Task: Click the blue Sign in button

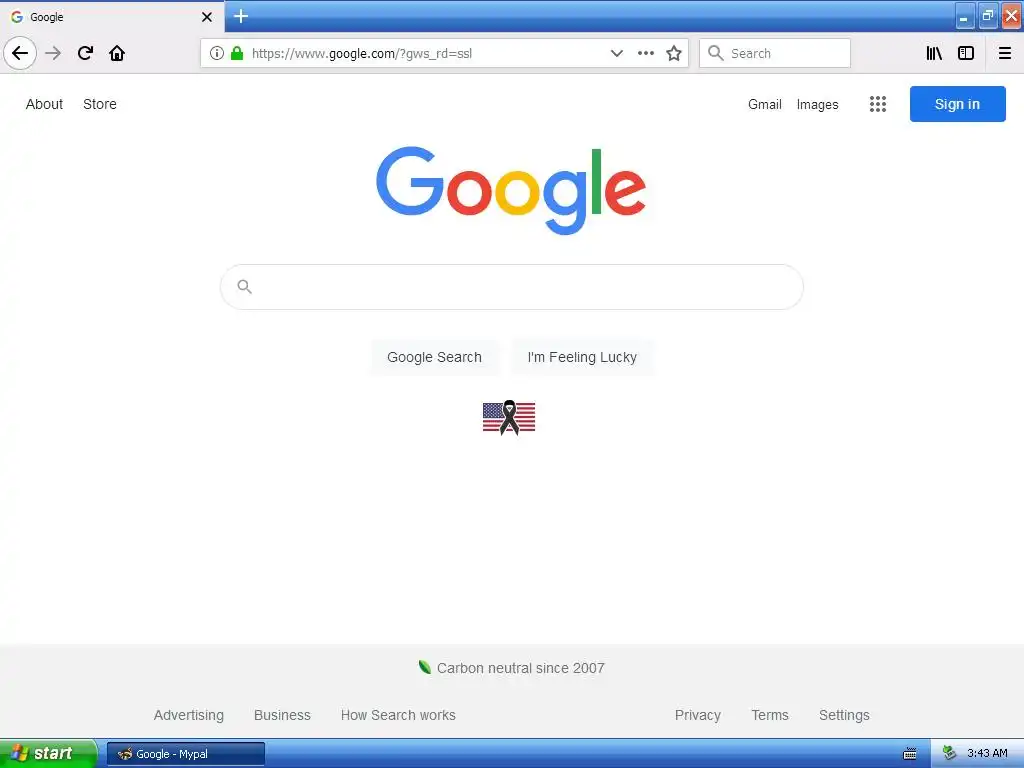Action: pos(957,104)
